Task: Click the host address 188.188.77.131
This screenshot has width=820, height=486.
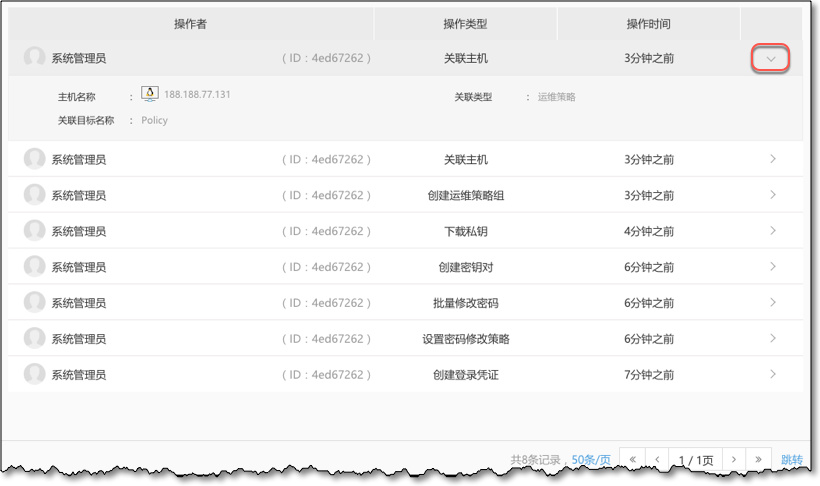Action: tap(197, 95)
